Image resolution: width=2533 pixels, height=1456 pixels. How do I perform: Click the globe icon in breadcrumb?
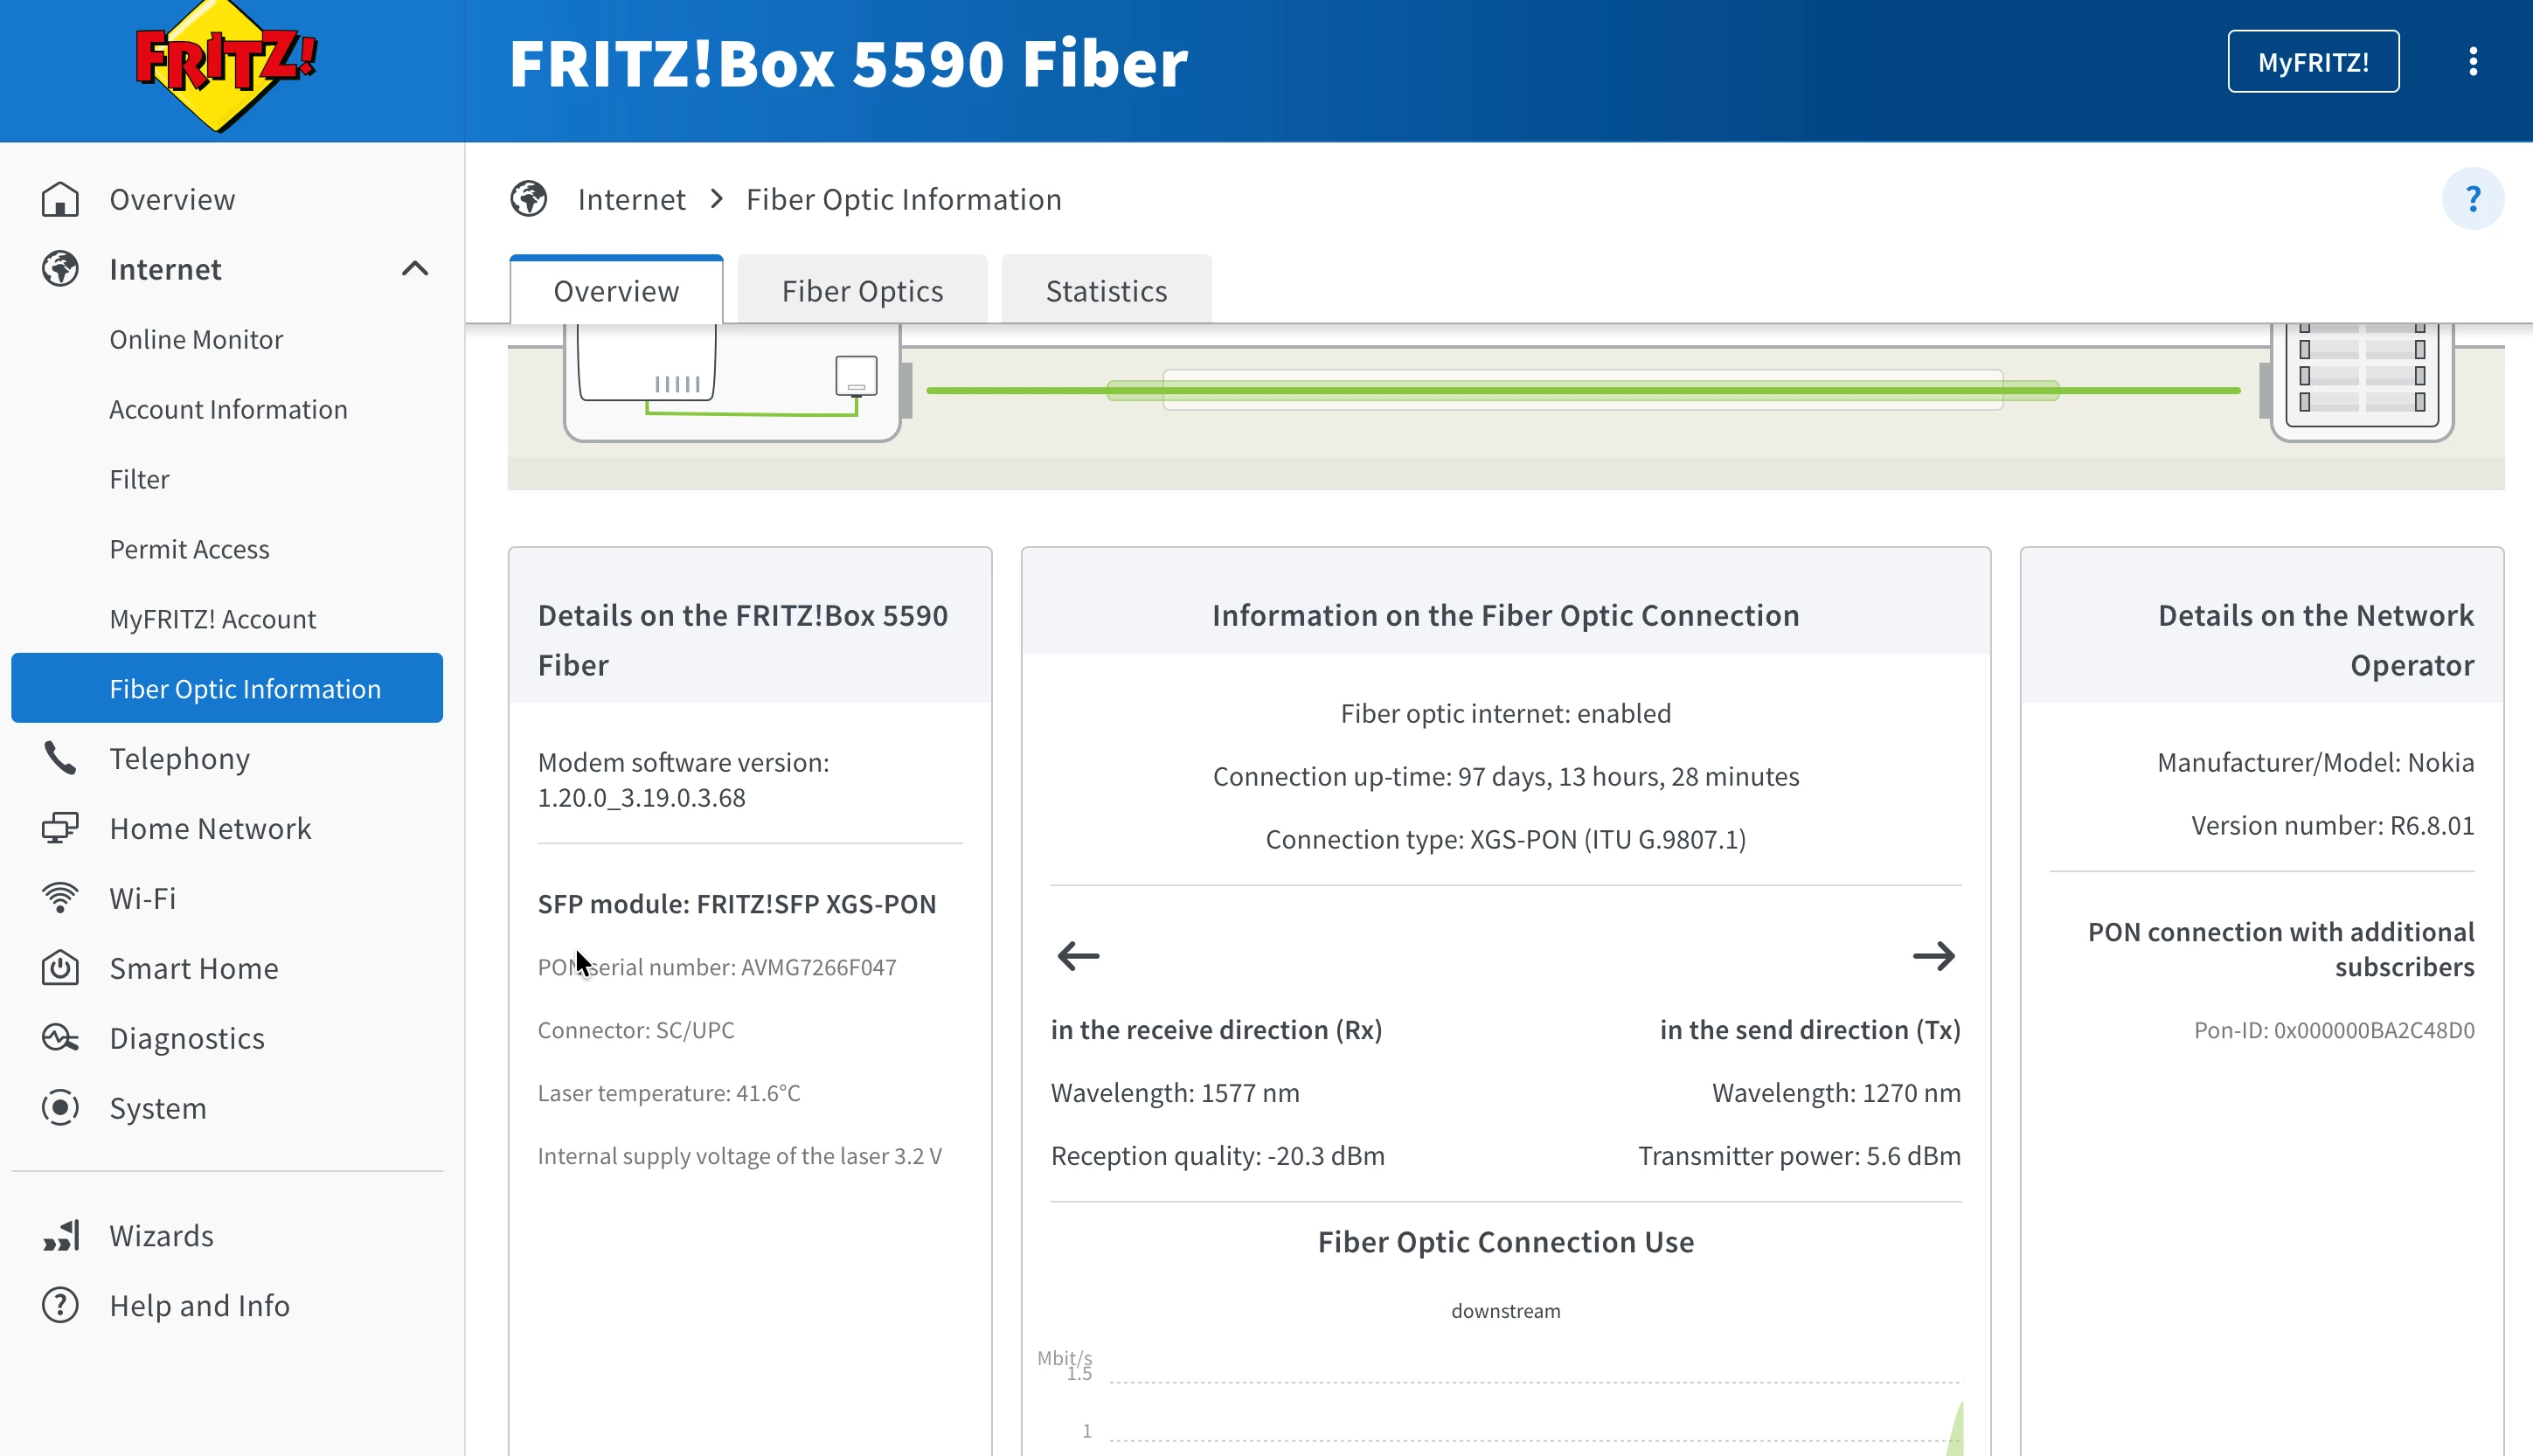tap(529, 199)
